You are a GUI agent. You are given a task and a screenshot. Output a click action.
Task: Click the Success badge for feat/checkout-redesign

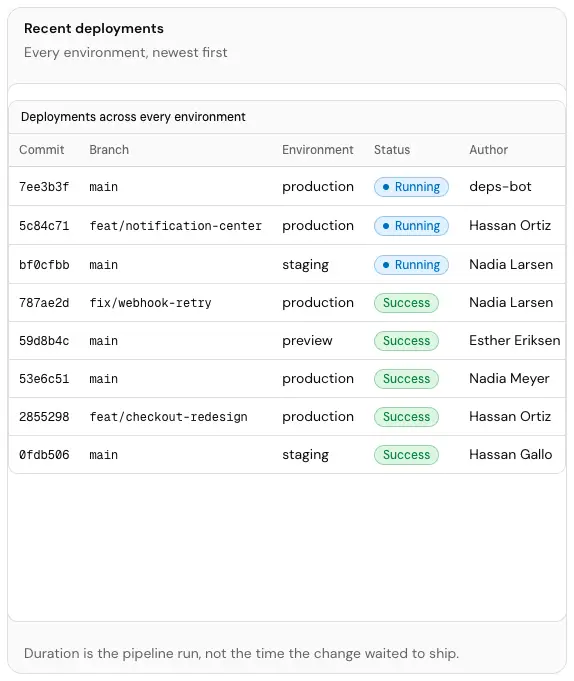(x=406, y=417)
